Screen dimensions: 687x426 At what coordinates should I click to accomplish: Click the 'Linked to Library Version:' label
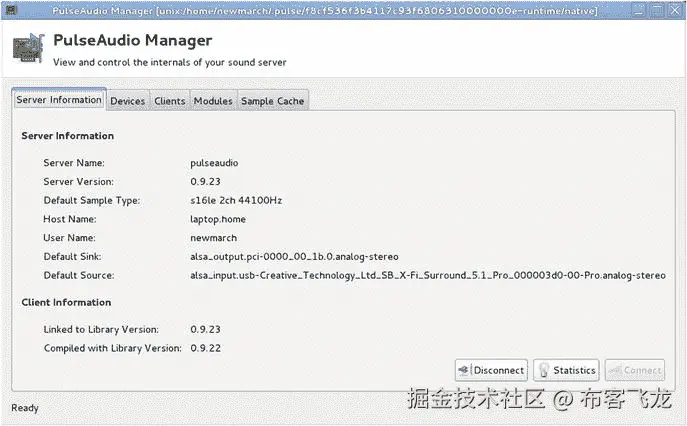101,330
